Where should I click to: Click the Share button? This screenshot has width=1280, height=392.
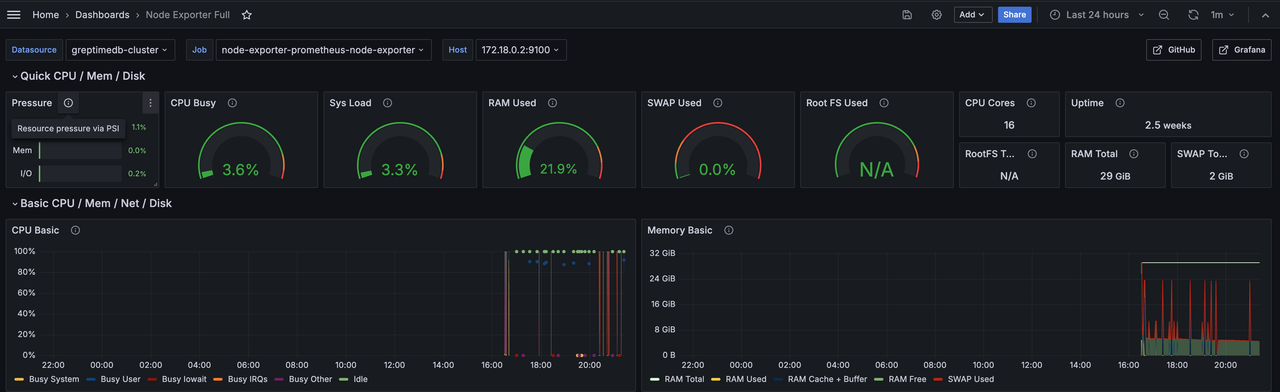pyautogui.click(x=1014, y=15)
